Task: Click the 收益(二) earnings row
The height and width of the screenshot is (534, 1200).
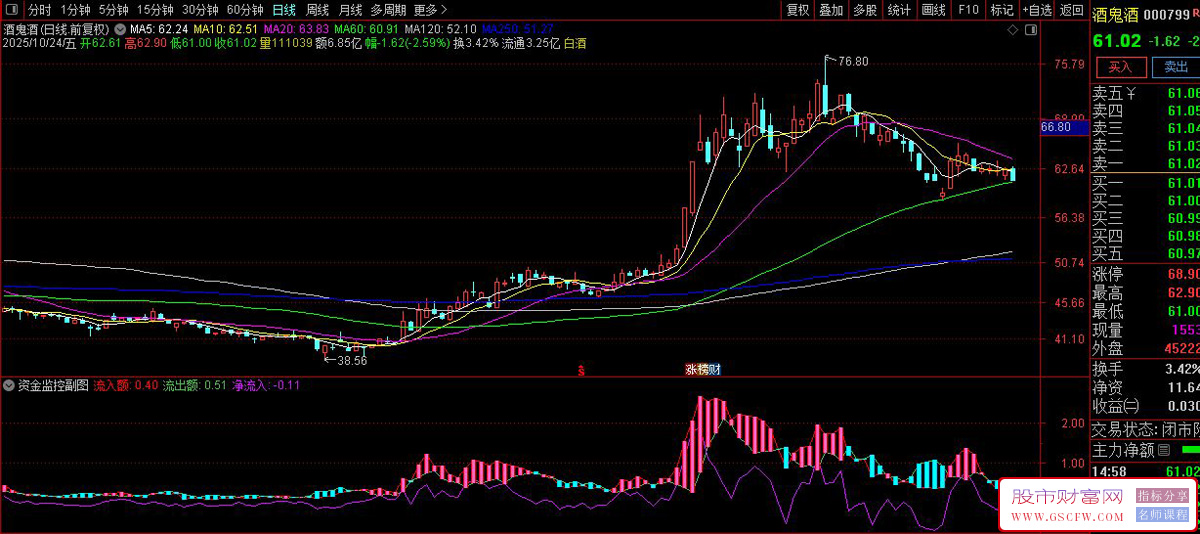Action: click(x=1146, y=406)
